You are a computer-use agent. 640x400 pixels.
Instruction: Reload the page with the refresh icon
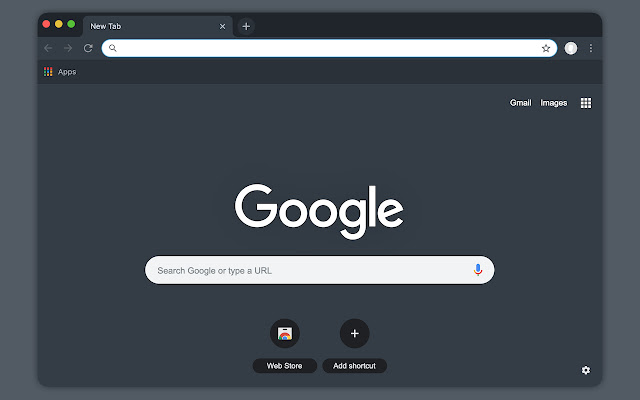tap(88, 48)
